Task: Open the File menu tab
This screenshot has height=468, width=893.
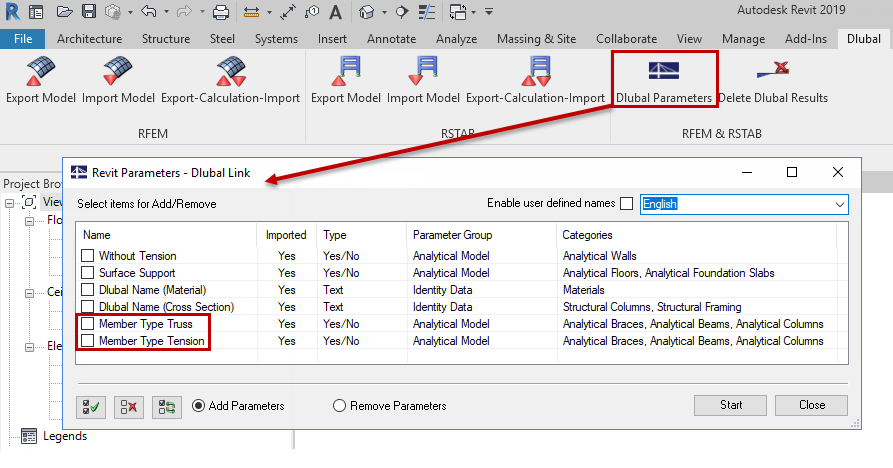Action: point(23,39)
